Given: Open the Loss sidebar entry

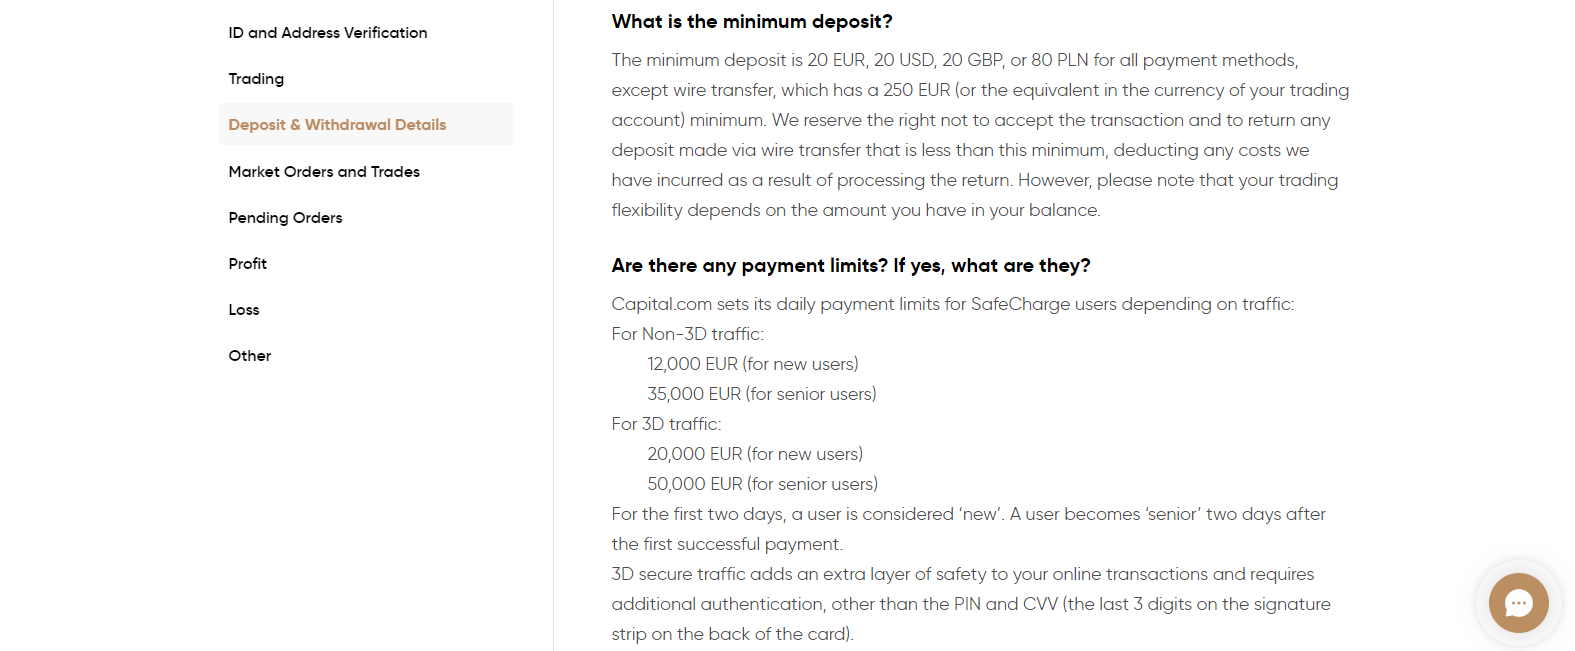Looking at the screenshot, I should (x=243, y=309).
